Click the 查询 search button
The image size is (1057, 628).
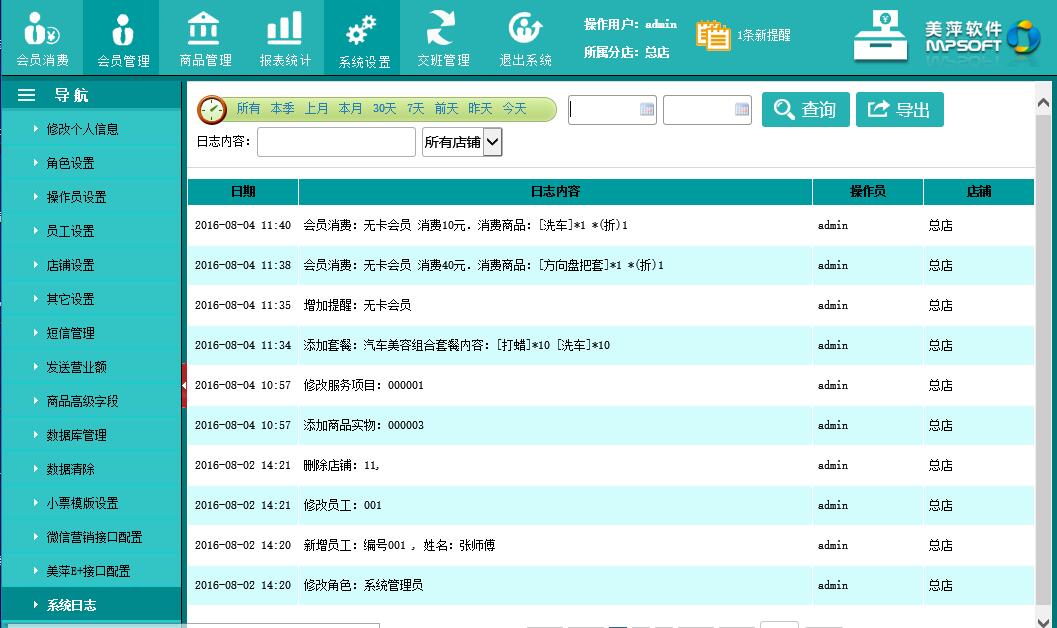[x=805, y=110]
